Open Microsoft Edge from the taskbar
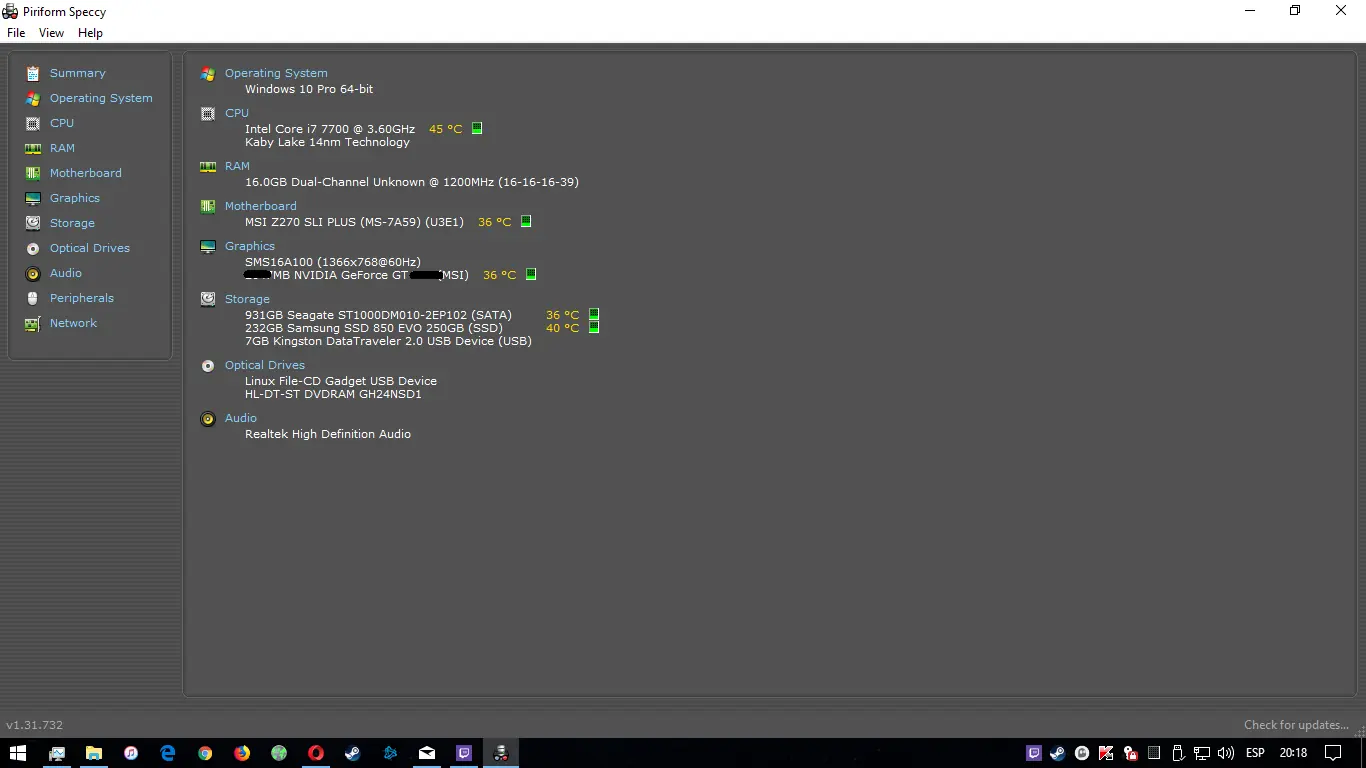 point(167,753)
